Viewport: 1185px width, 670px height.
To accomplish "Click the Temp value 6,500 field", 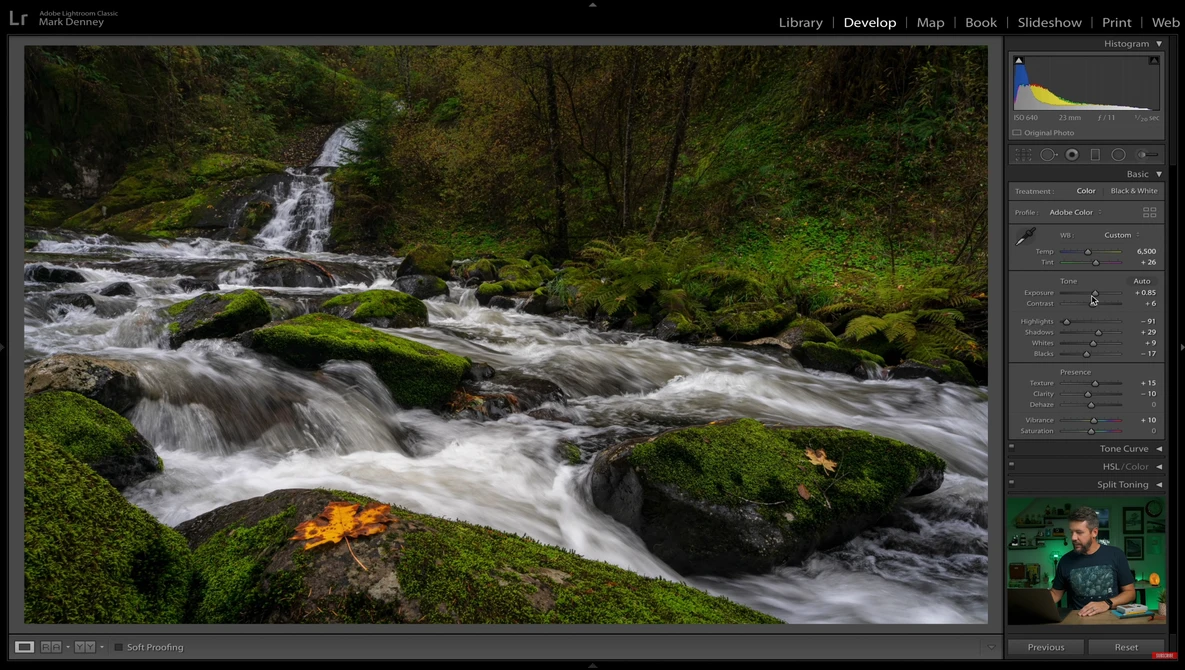I will [x=1146, y=252].
